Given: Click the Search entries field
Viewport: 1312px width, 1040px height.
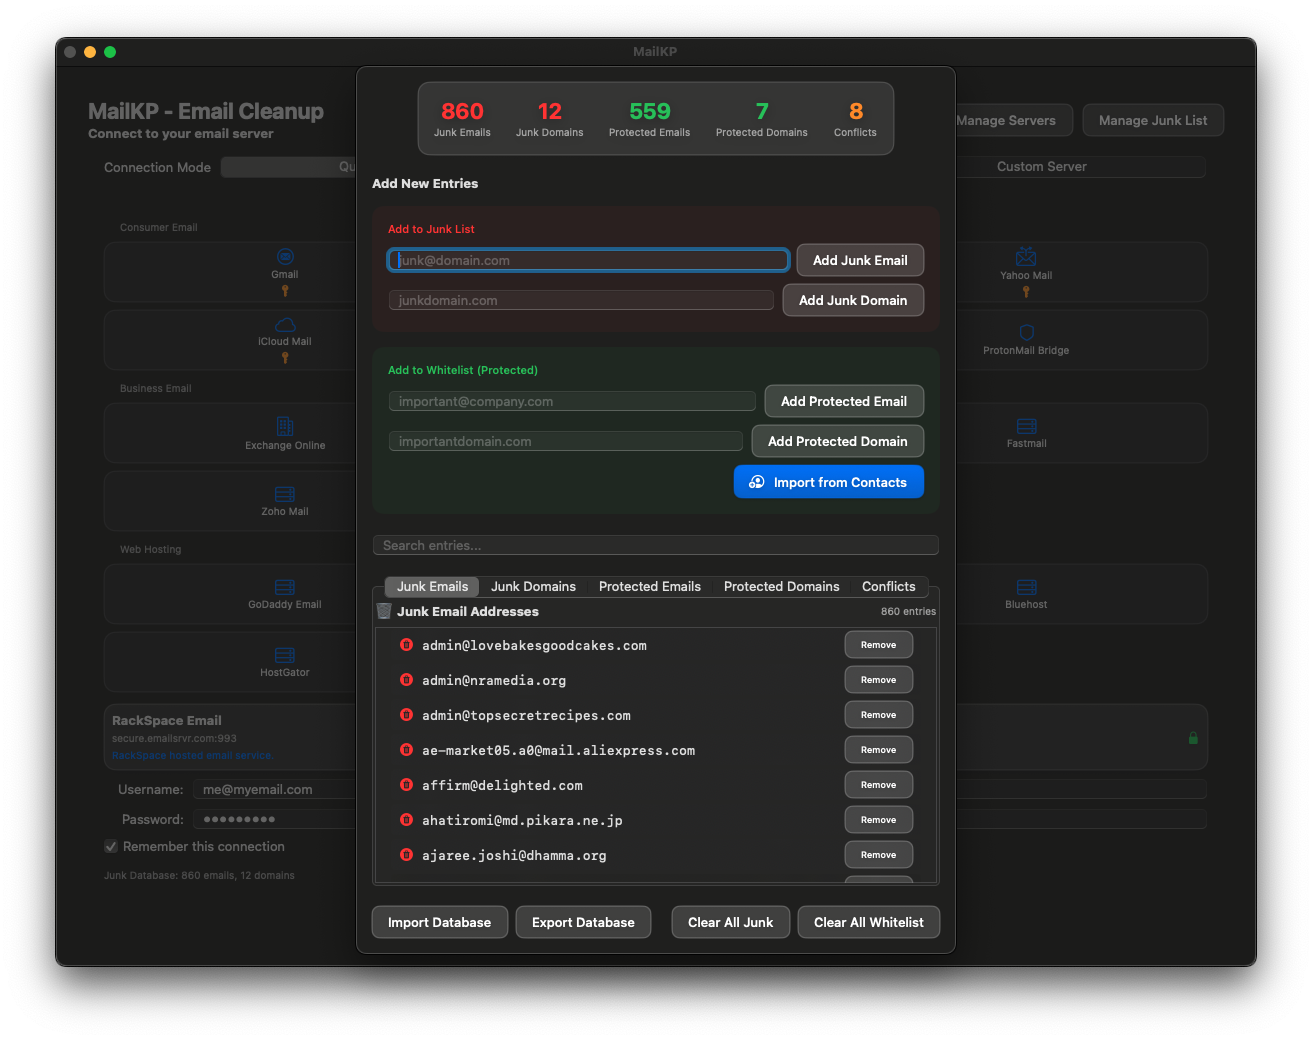Looking at the screenshot, I should coord(656,545).
